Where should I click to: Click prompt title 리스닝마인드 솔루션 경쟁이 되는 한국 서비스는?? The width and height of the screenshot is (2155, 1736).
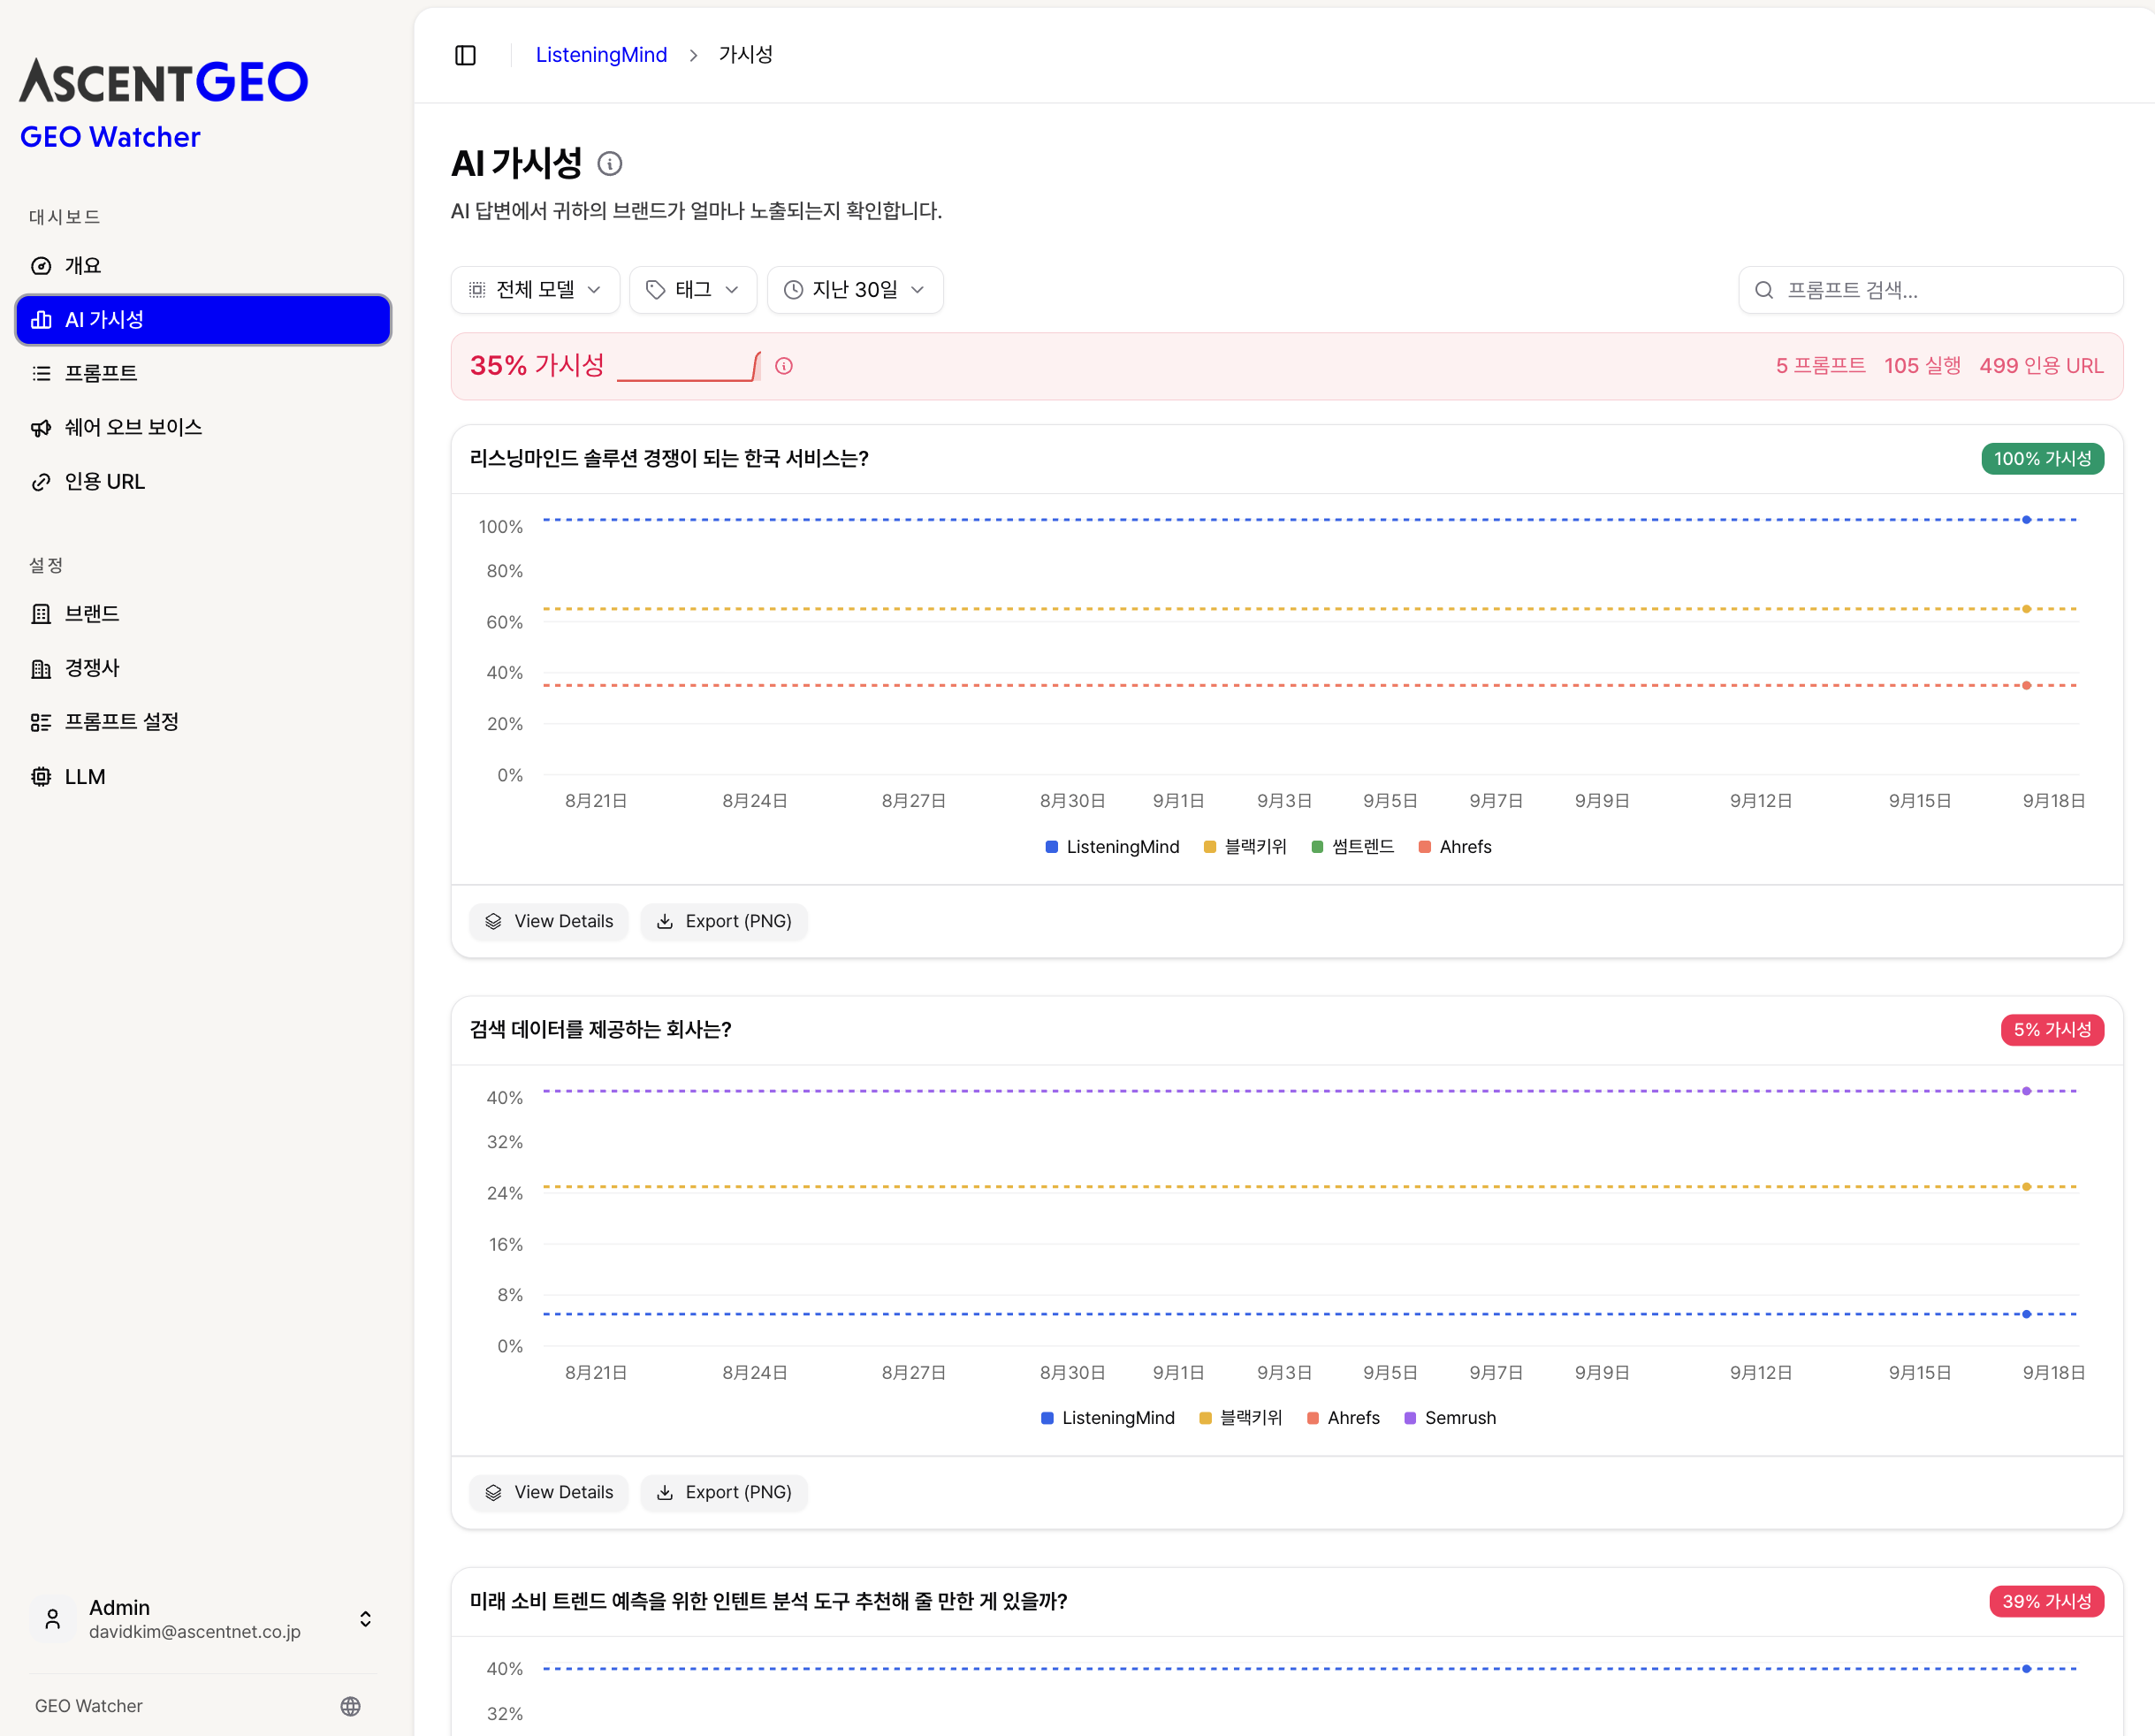(x=669, y=459)
